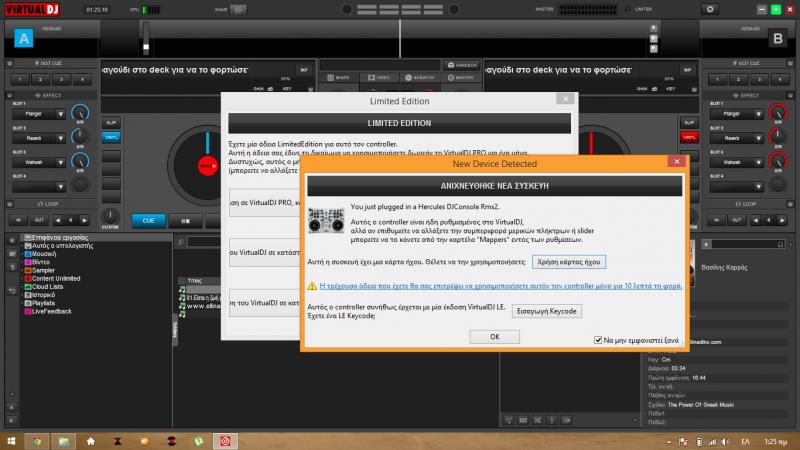Toggle VINYL mode on left deck
This screenshot has width=800, height=450.
(111, 136)
